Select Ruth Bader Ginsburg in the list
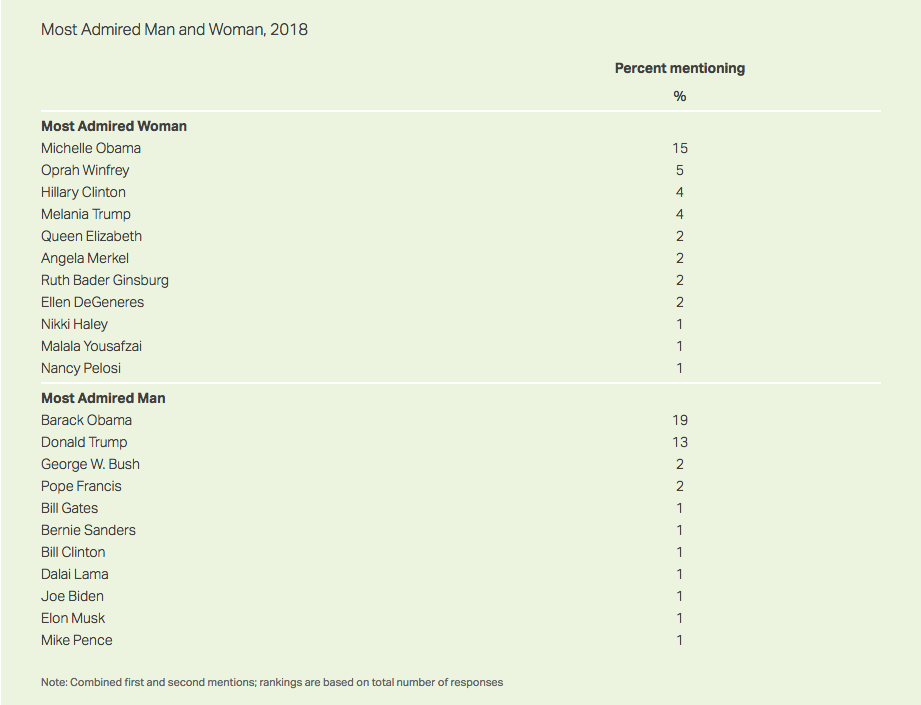This screenshot has width=921, height=705. click(105, 281)
